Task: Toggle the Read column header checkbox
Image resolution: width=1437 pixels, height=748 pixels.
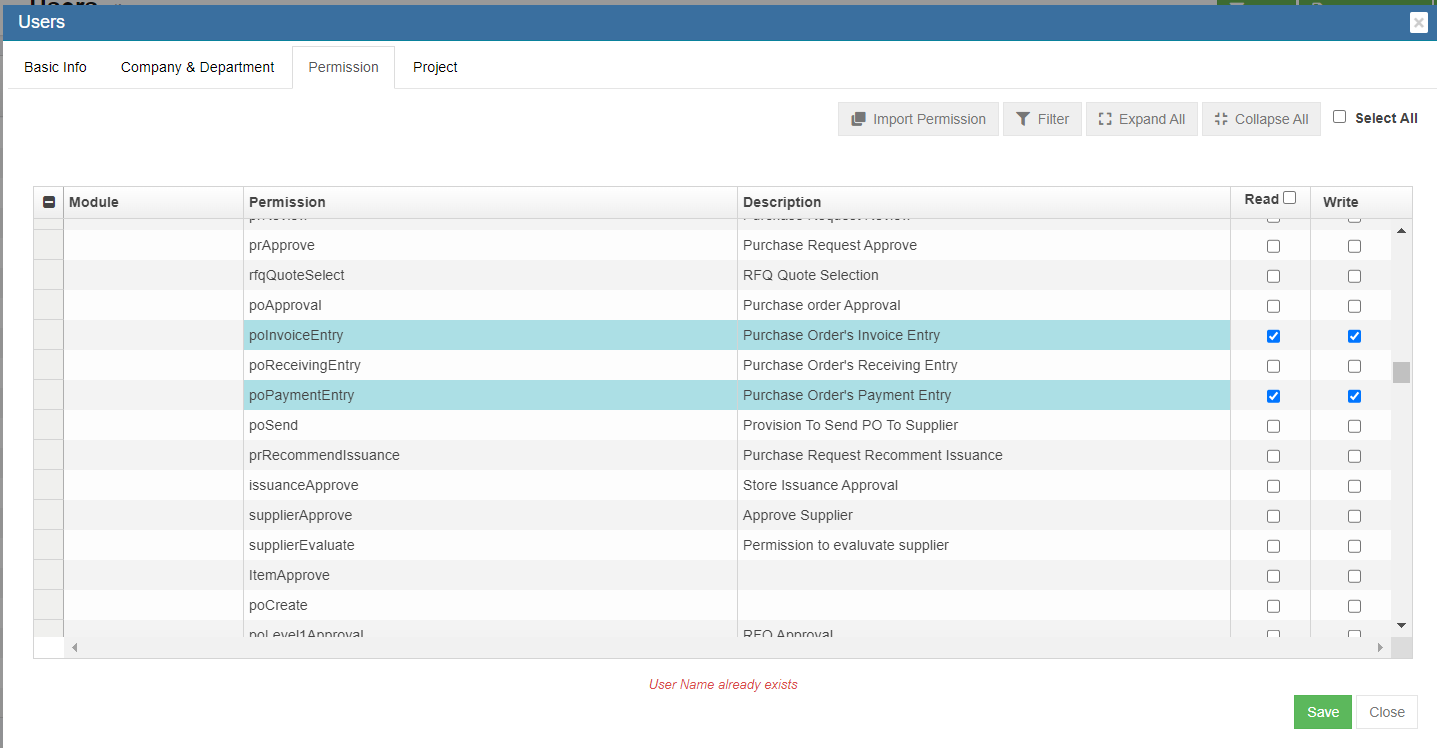Action: 1289,198
